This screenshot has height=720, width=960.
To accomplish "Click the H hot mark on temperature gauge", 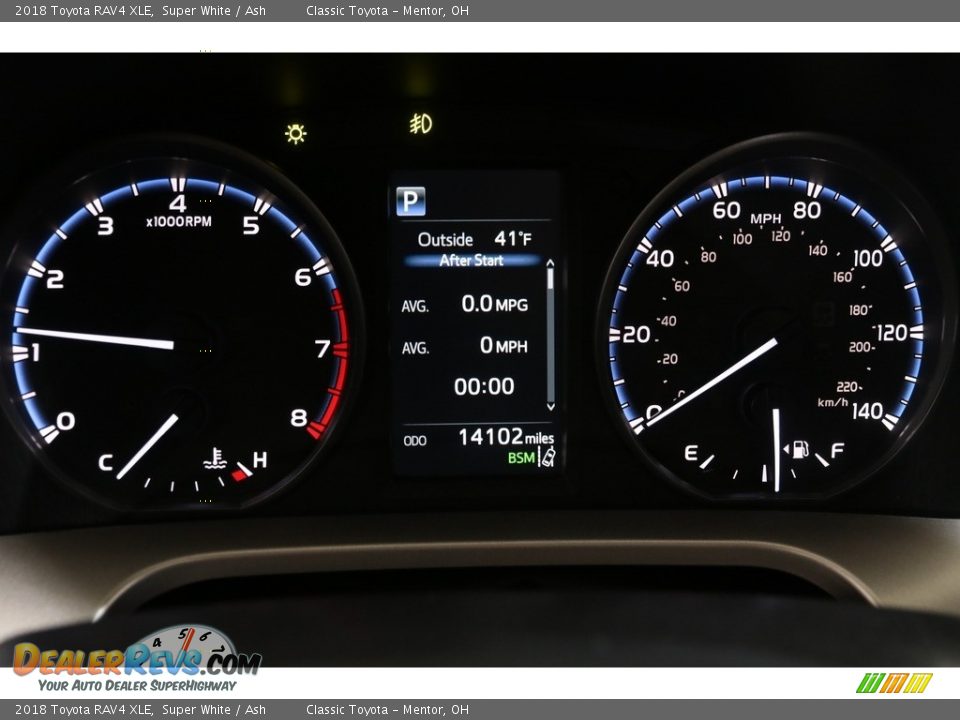I will [260, 460].
